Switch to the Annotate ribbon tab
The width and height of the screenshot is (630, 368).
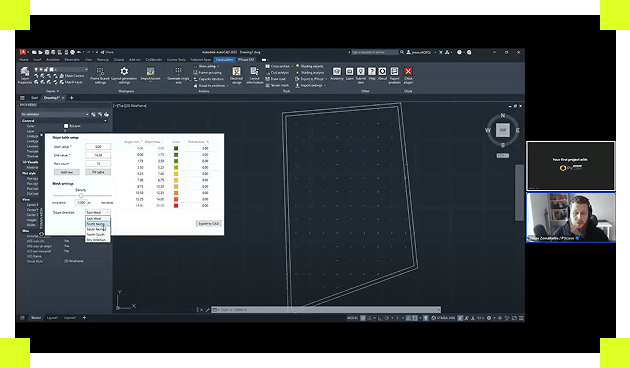coord(53,59)
